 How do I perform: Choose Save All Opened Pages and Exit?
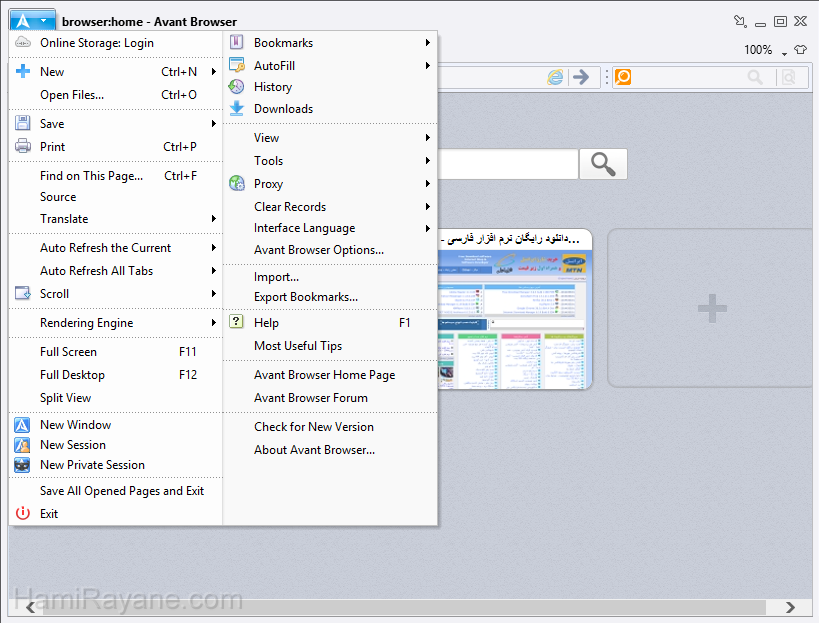pos(116,491)
